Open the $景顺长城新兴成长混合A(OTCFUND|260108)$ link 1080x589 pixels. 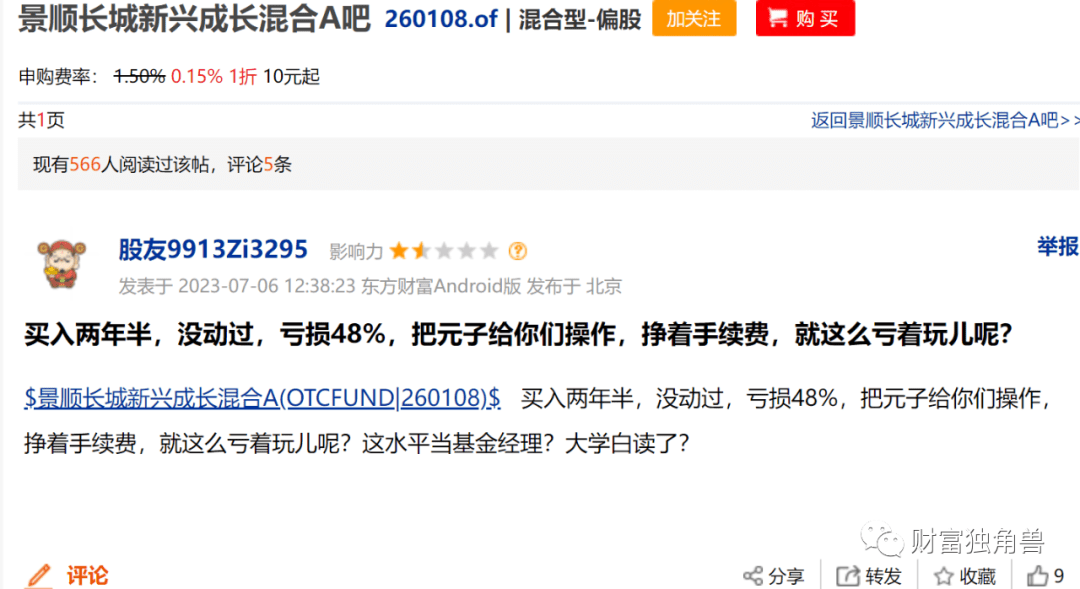[x=262, y=397]
